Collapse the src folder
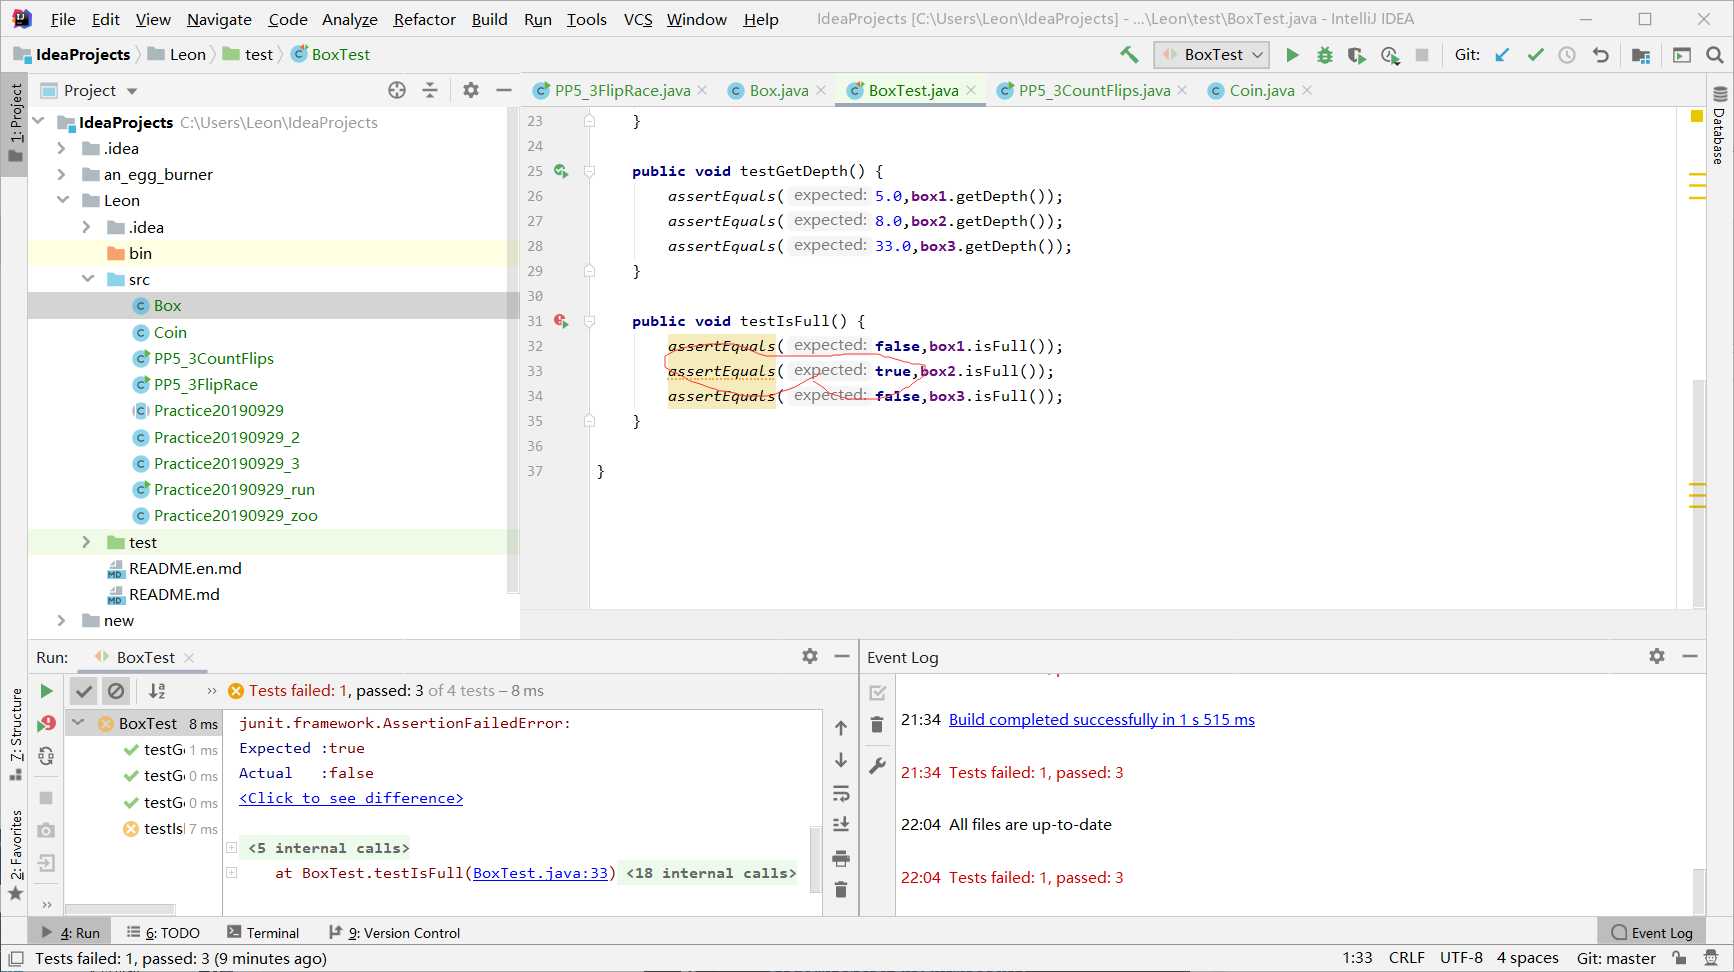The height and width of the screenshot is (972, 1734). [88, 279]
